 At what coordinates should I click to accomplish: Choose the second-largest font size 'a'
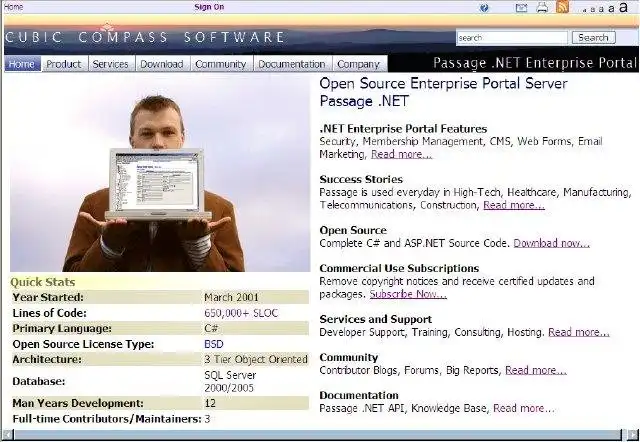click(x=611, y=9)
